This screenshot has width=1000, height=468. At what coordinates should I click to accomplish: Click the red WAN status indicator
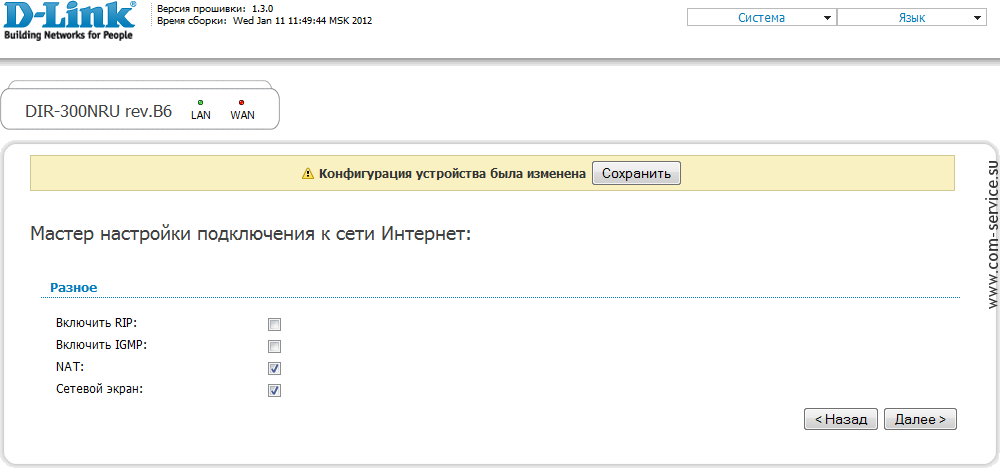(x=241, y=102)
